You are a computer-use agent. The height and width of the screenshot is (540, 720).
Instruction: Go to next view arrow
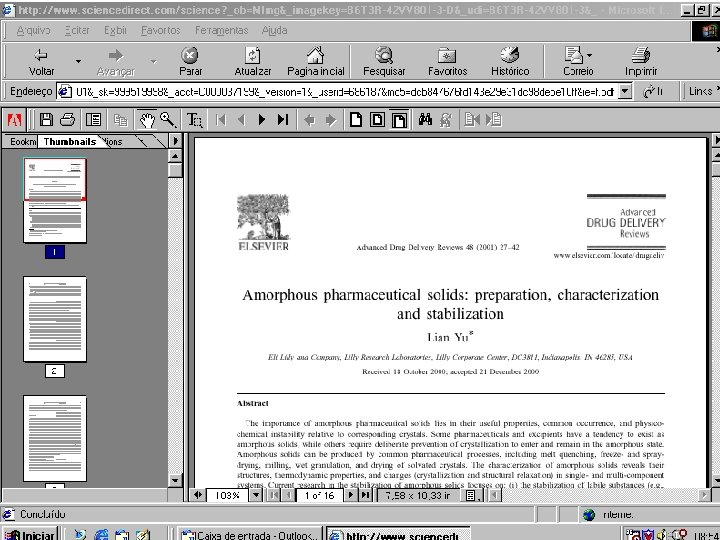331,120
